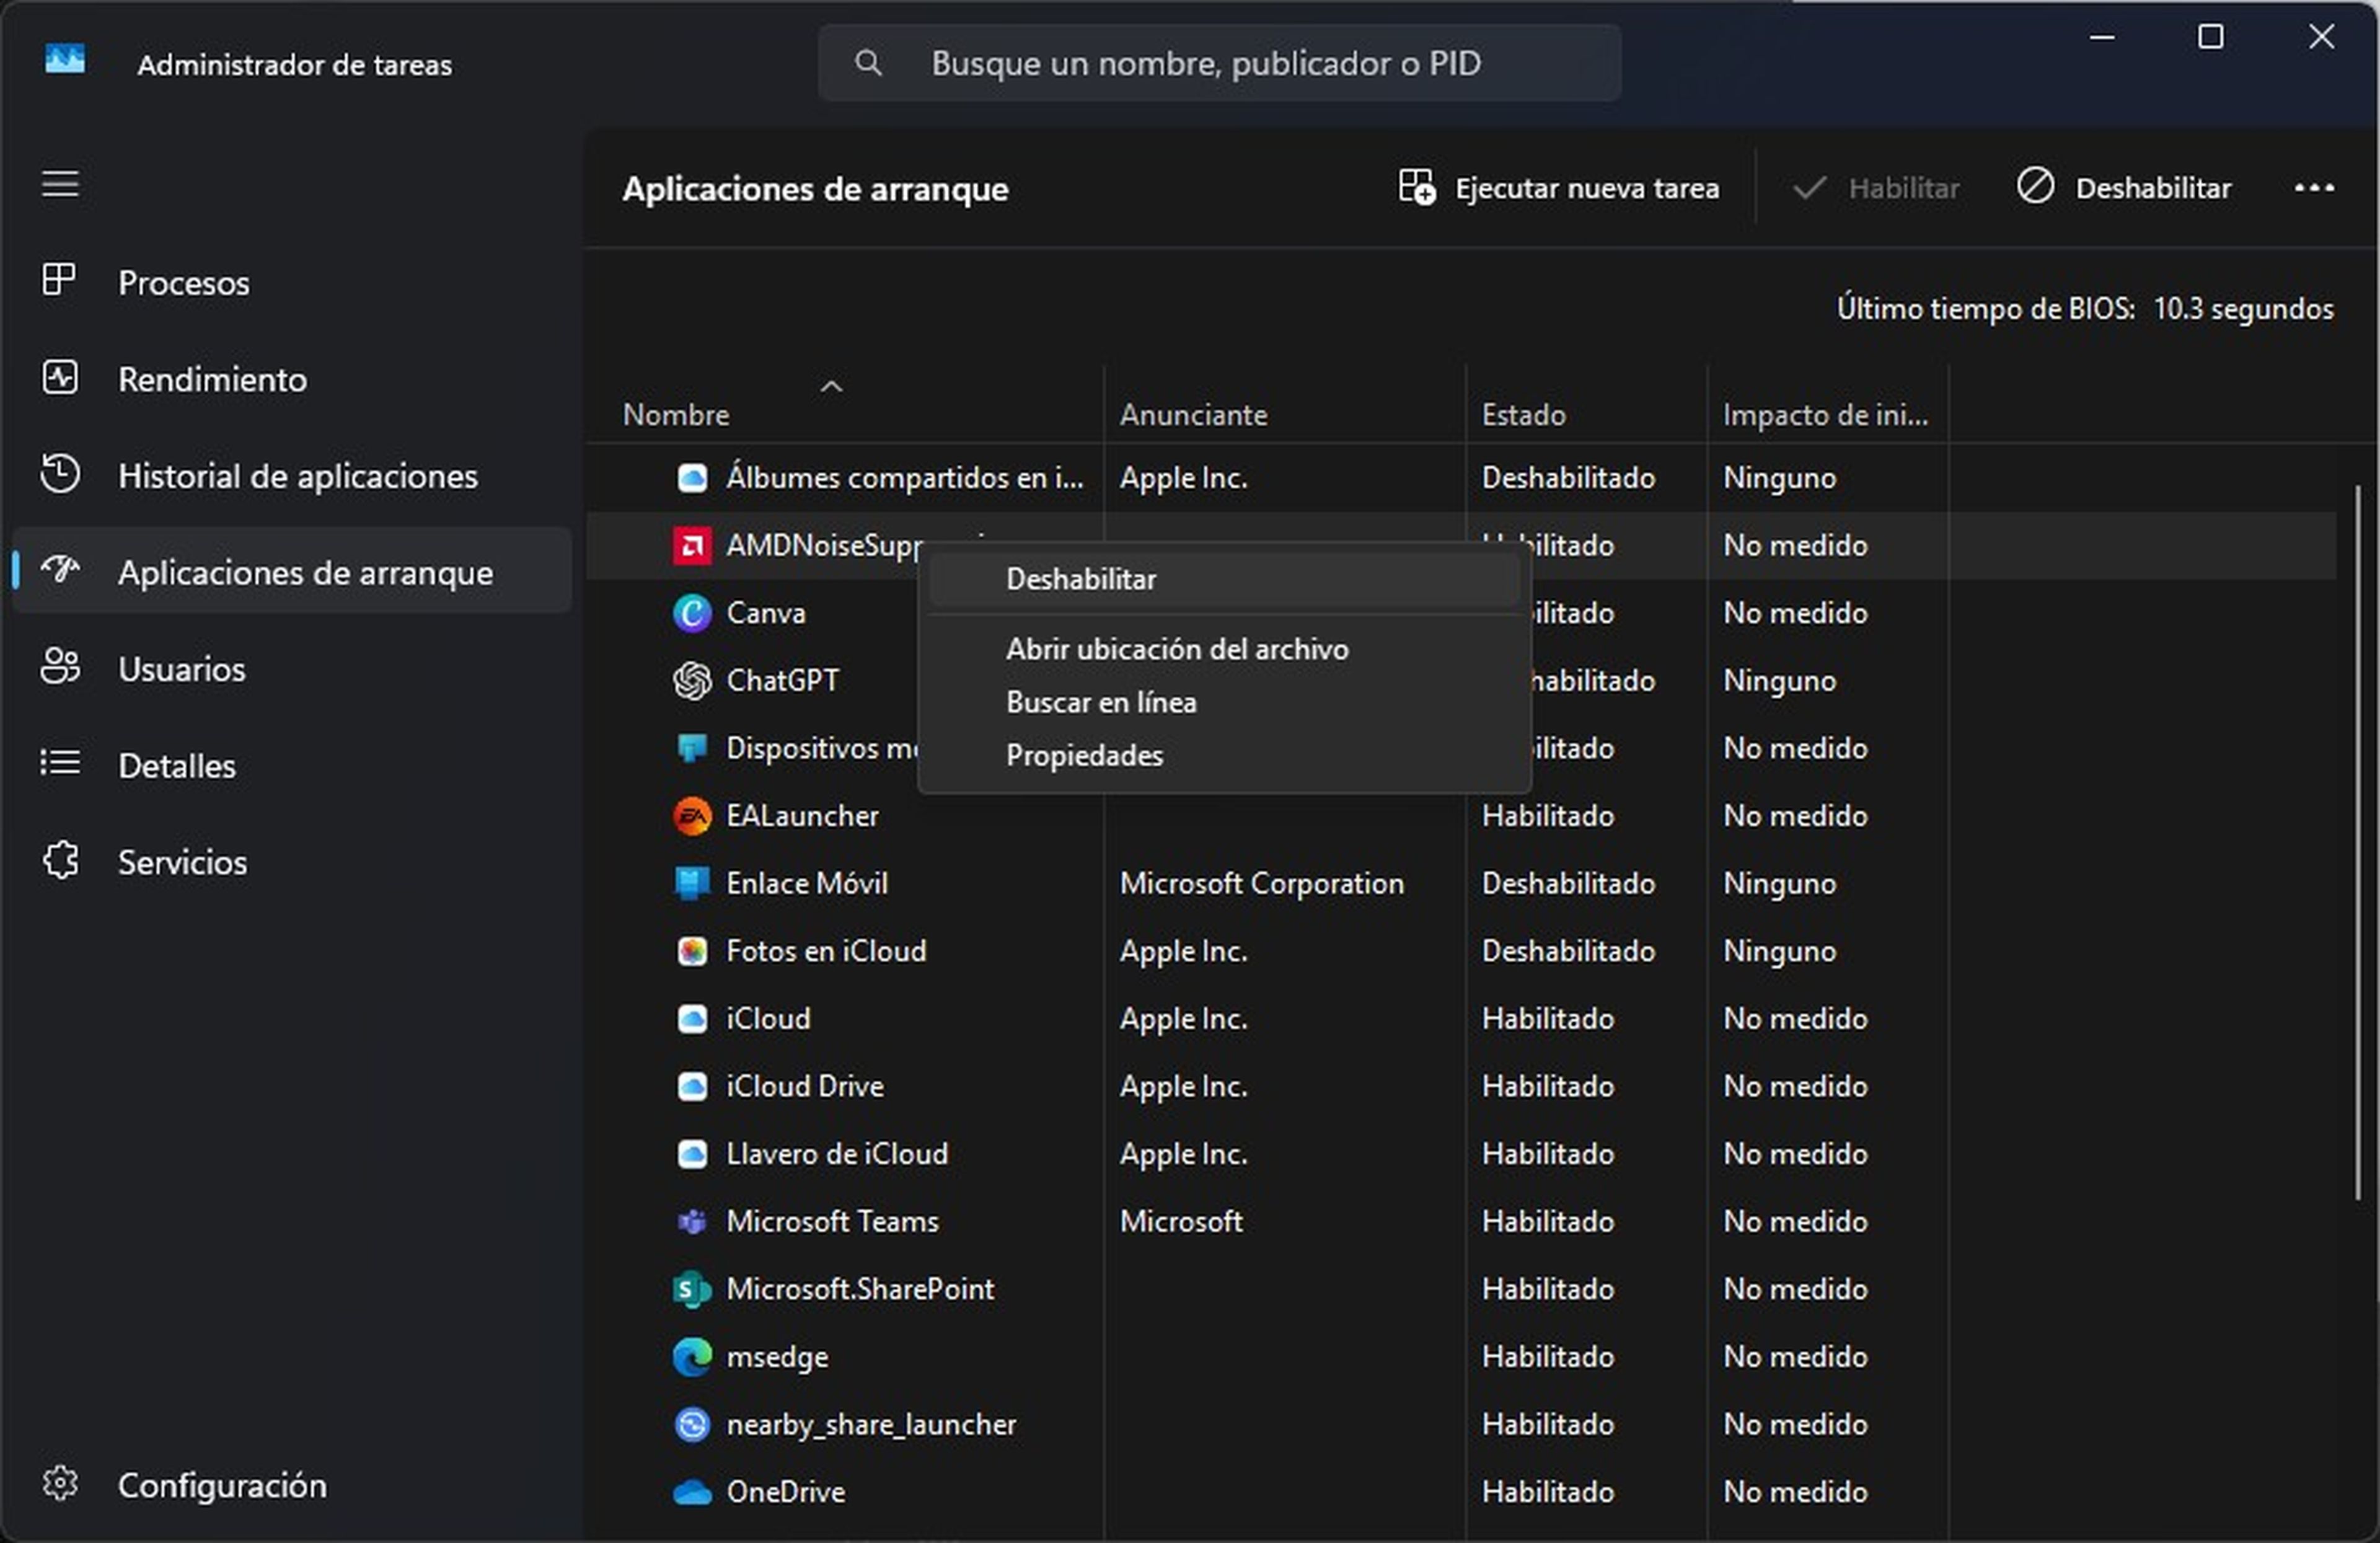Click Microsoft Corporation publisher cell
This screenshot has width=2380, height=1543.
(x=1261, y=883)
